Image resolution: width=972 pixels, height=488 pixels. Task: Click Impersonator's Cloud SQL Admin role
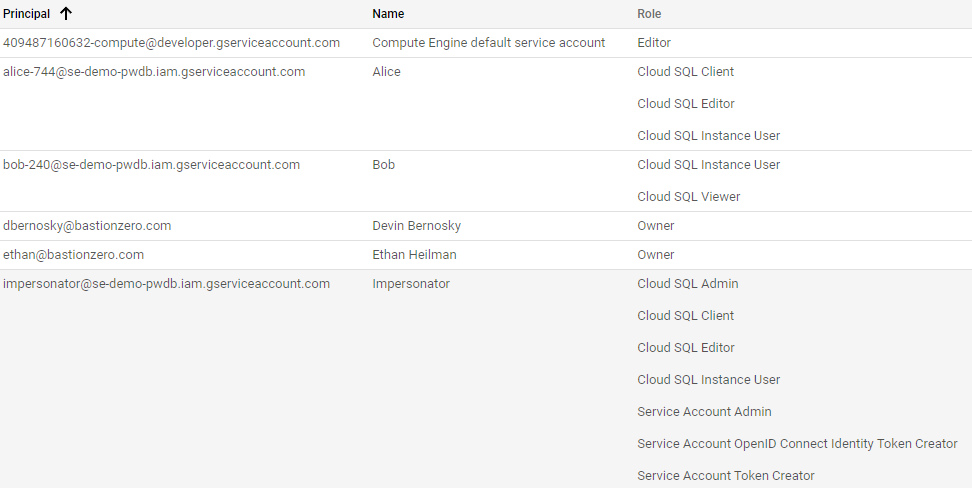[687, 284]
